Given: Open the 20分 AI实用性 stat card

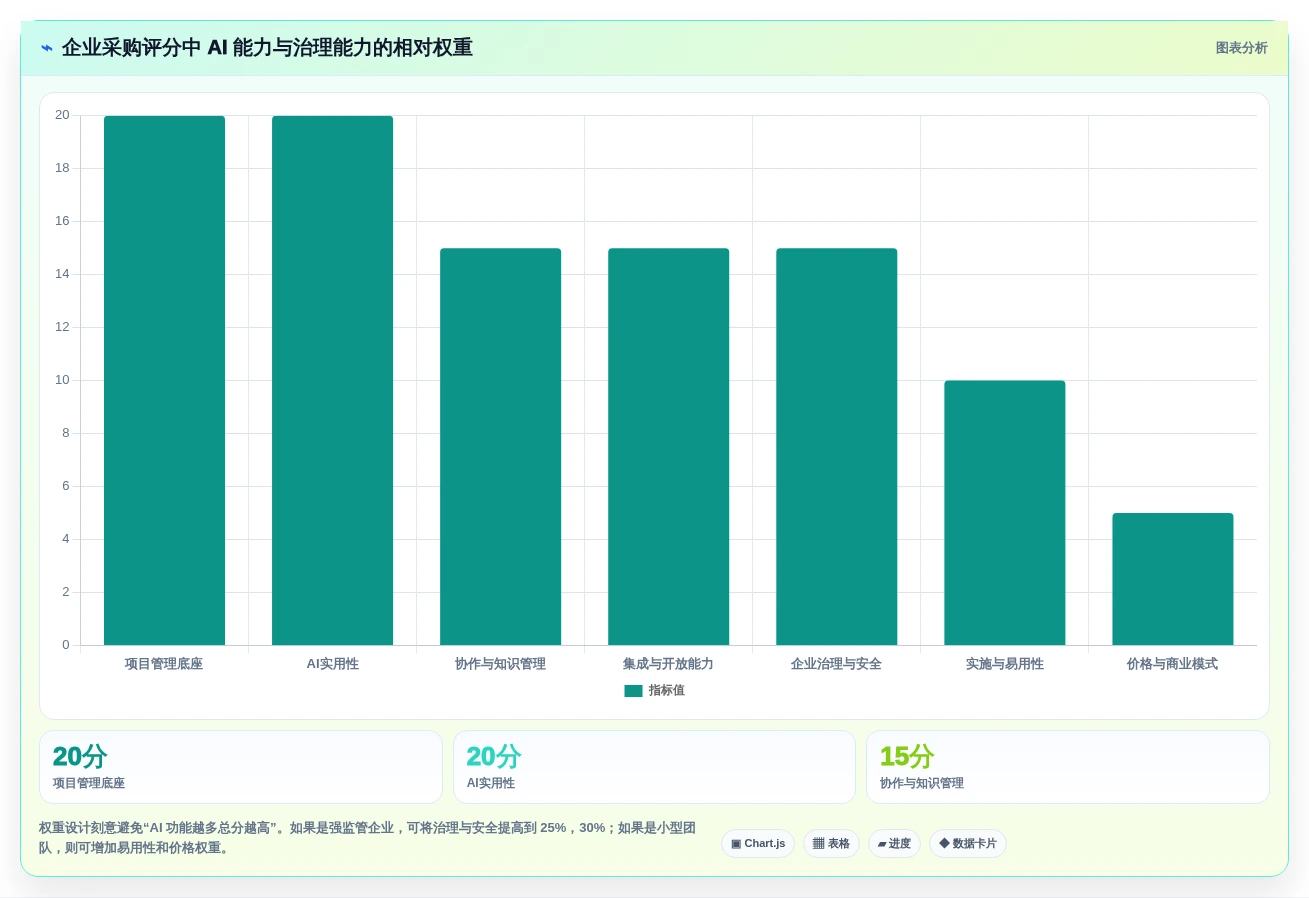Looking at the screenshot, I should (x=654, y=767).
